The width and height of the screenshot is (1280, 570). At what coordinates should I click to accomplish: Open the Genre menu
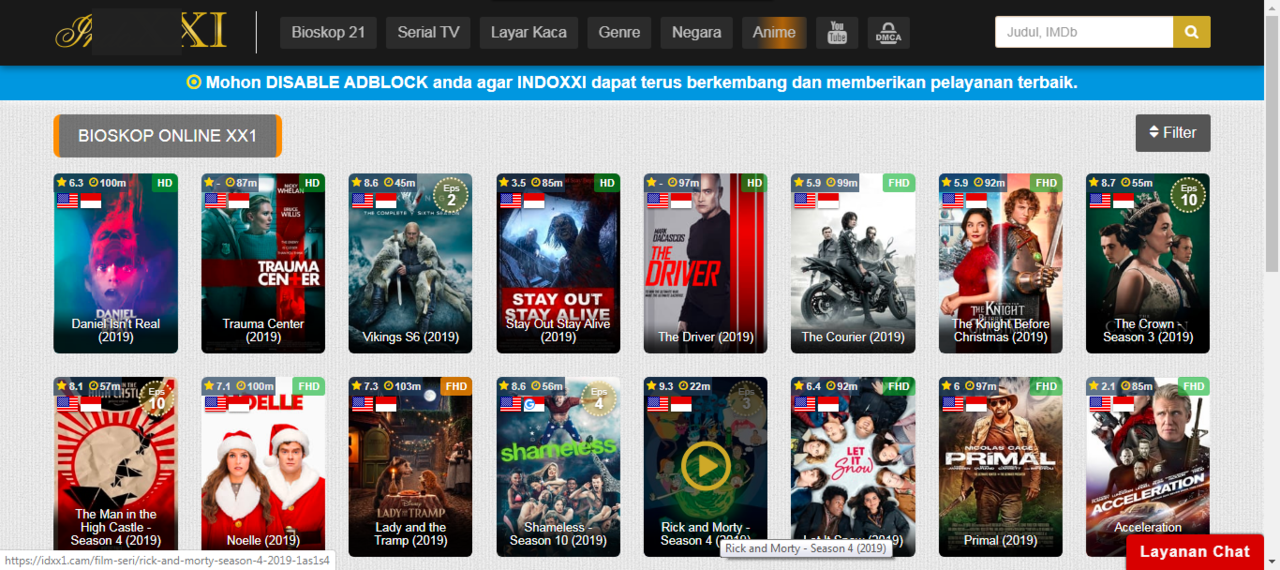coord(619,32)
